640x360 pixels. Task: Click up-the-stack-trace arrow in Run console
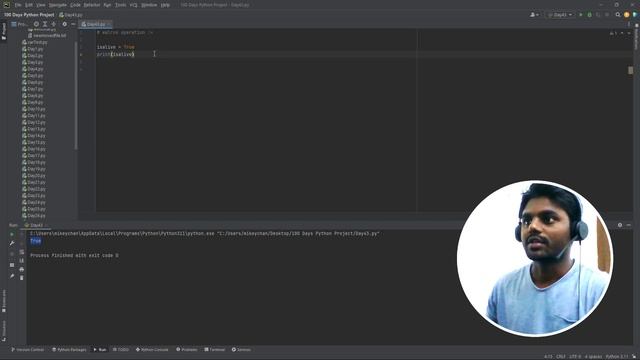[22, 234]
